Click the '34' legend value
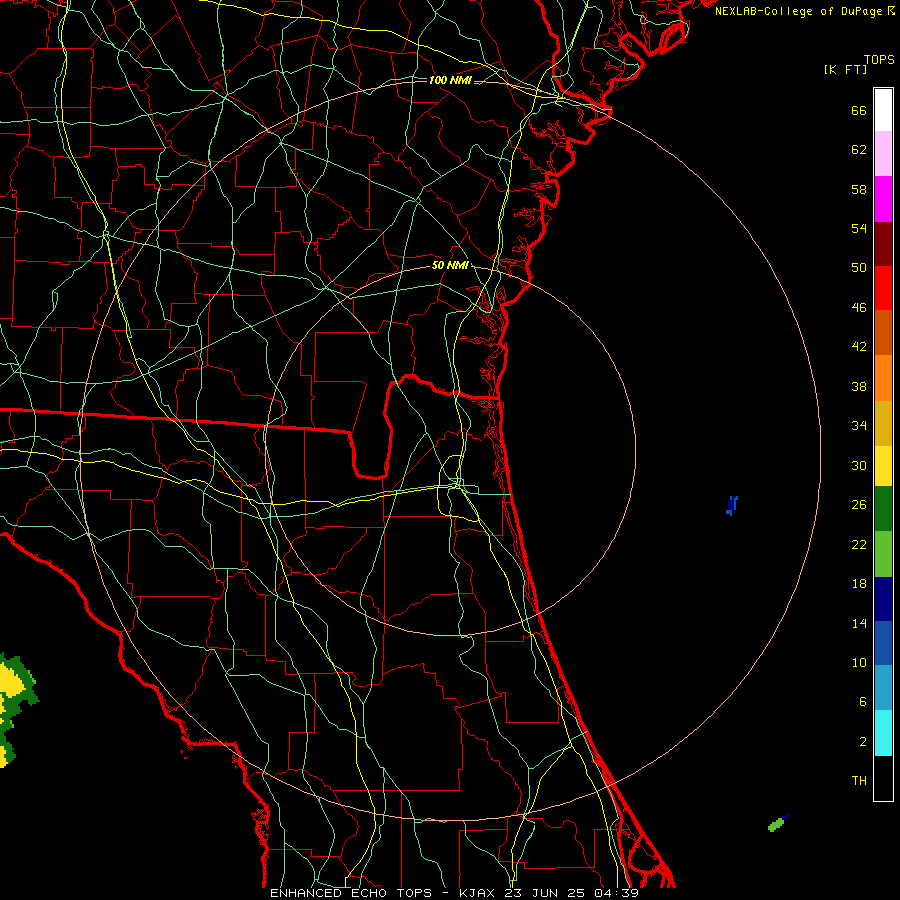900x900 pixels. 859,426
